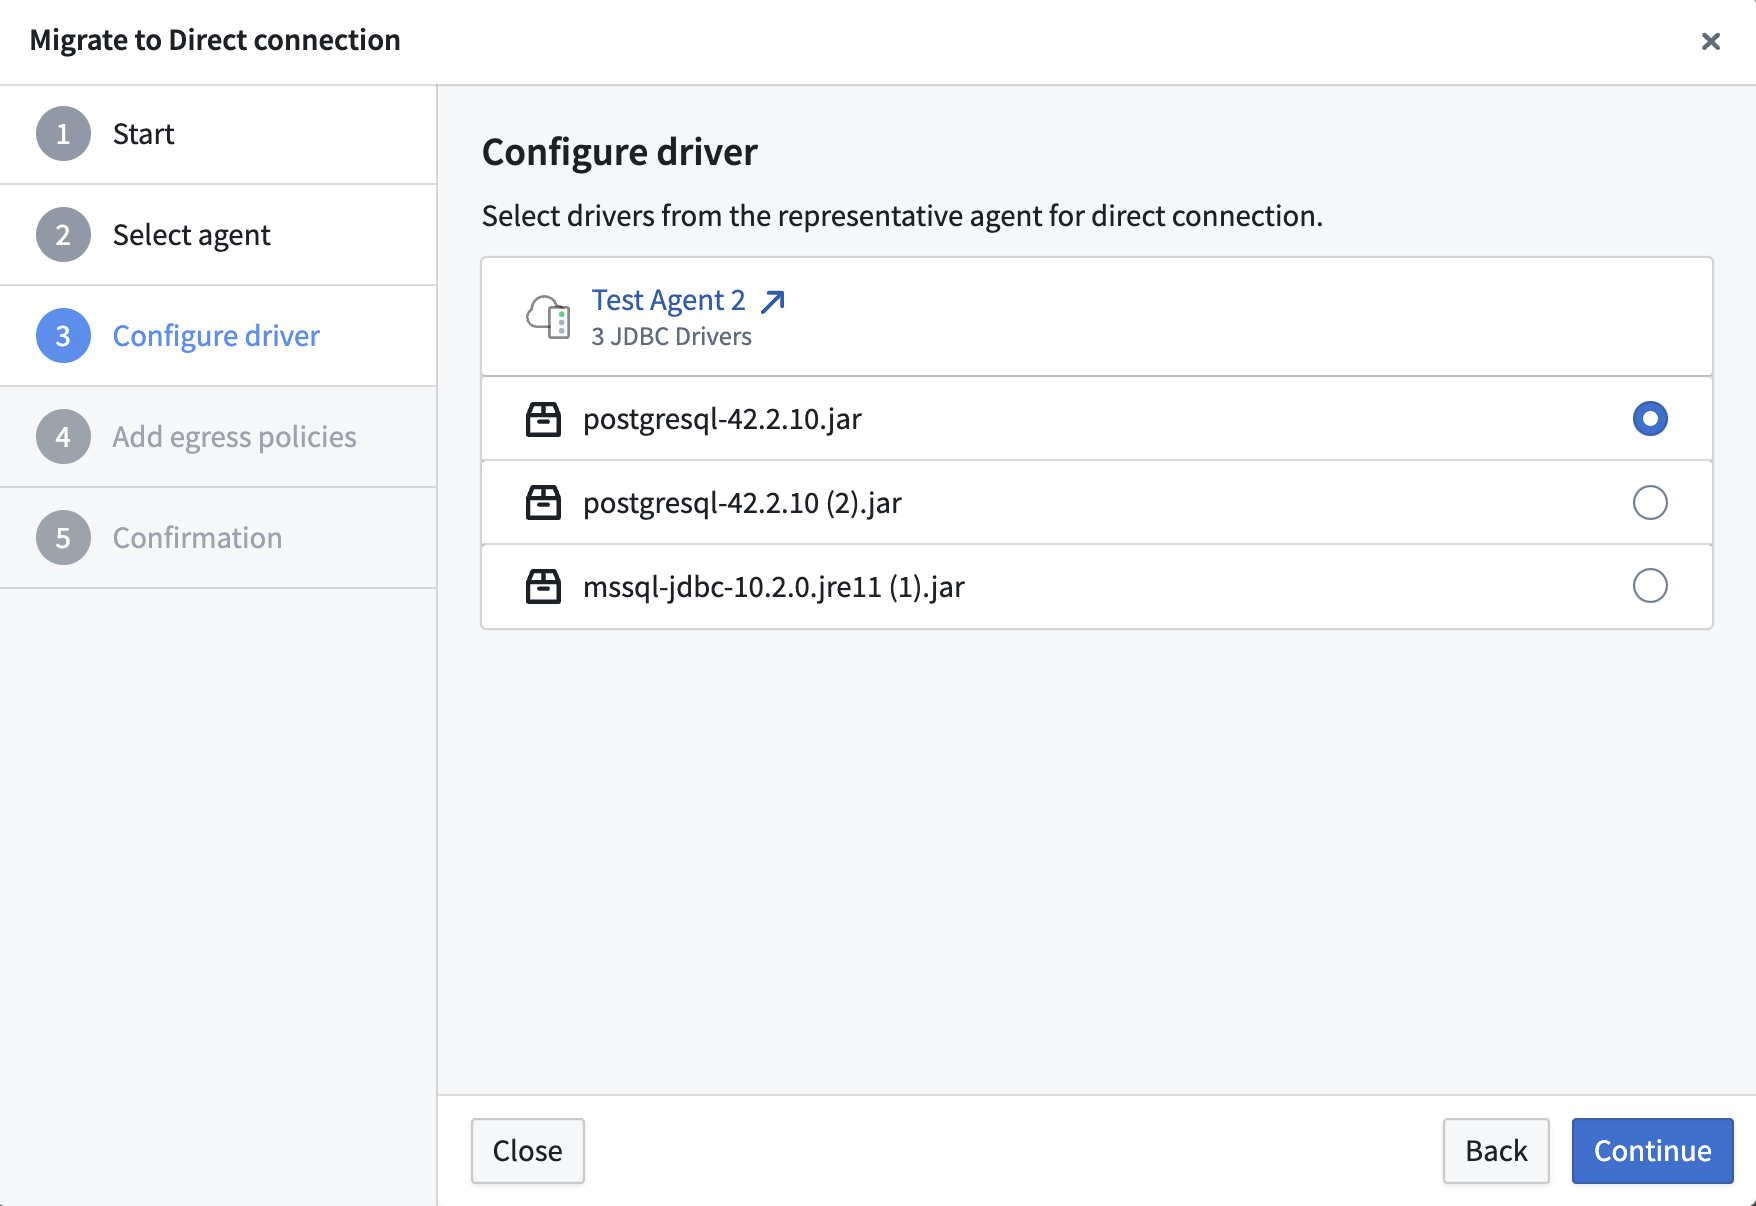Click the cloud agent icon beside Test Agent 2
The width and height of the screenshot is (1756, 1206).
[x=548, y=317]
